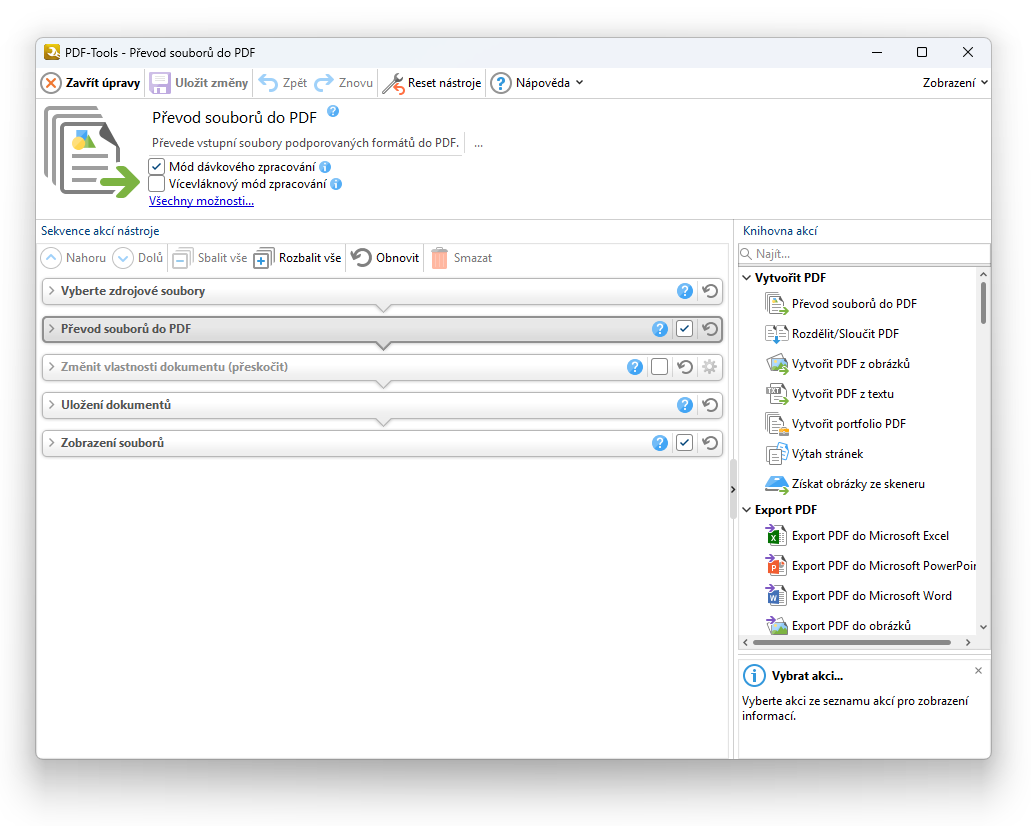Click the Znovu redo arrow
The width and height of the screenshot is (1031, 826).
point(324,84)
